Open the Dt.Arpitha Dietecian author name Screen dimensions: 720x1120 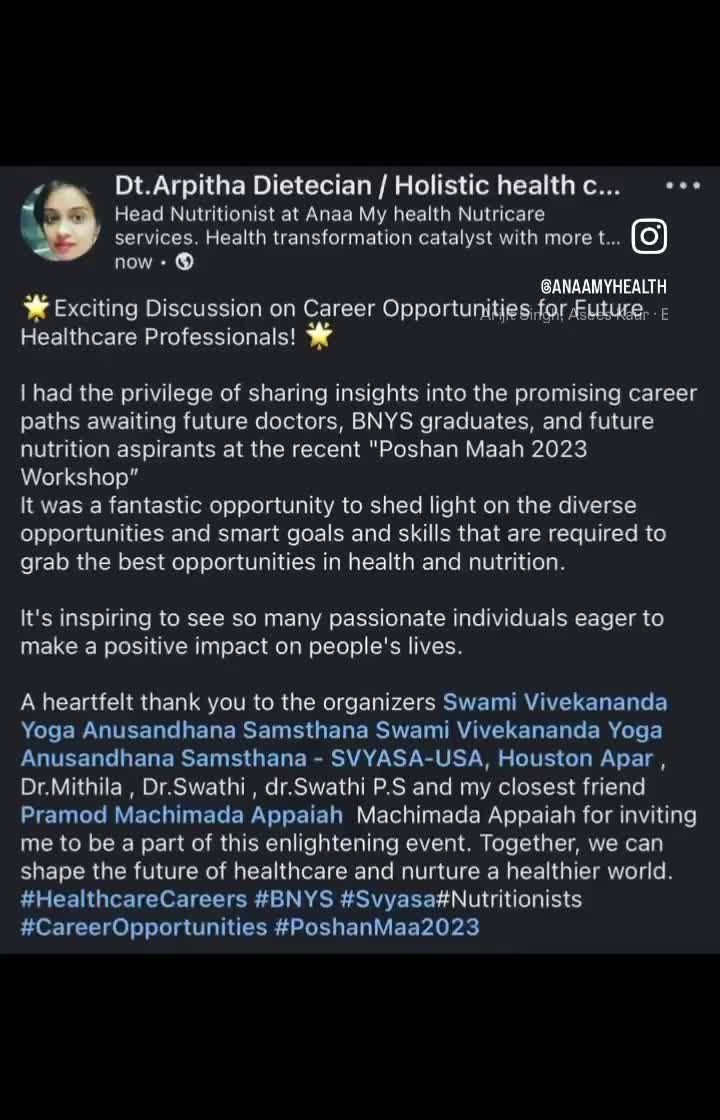tap(367, 186)
